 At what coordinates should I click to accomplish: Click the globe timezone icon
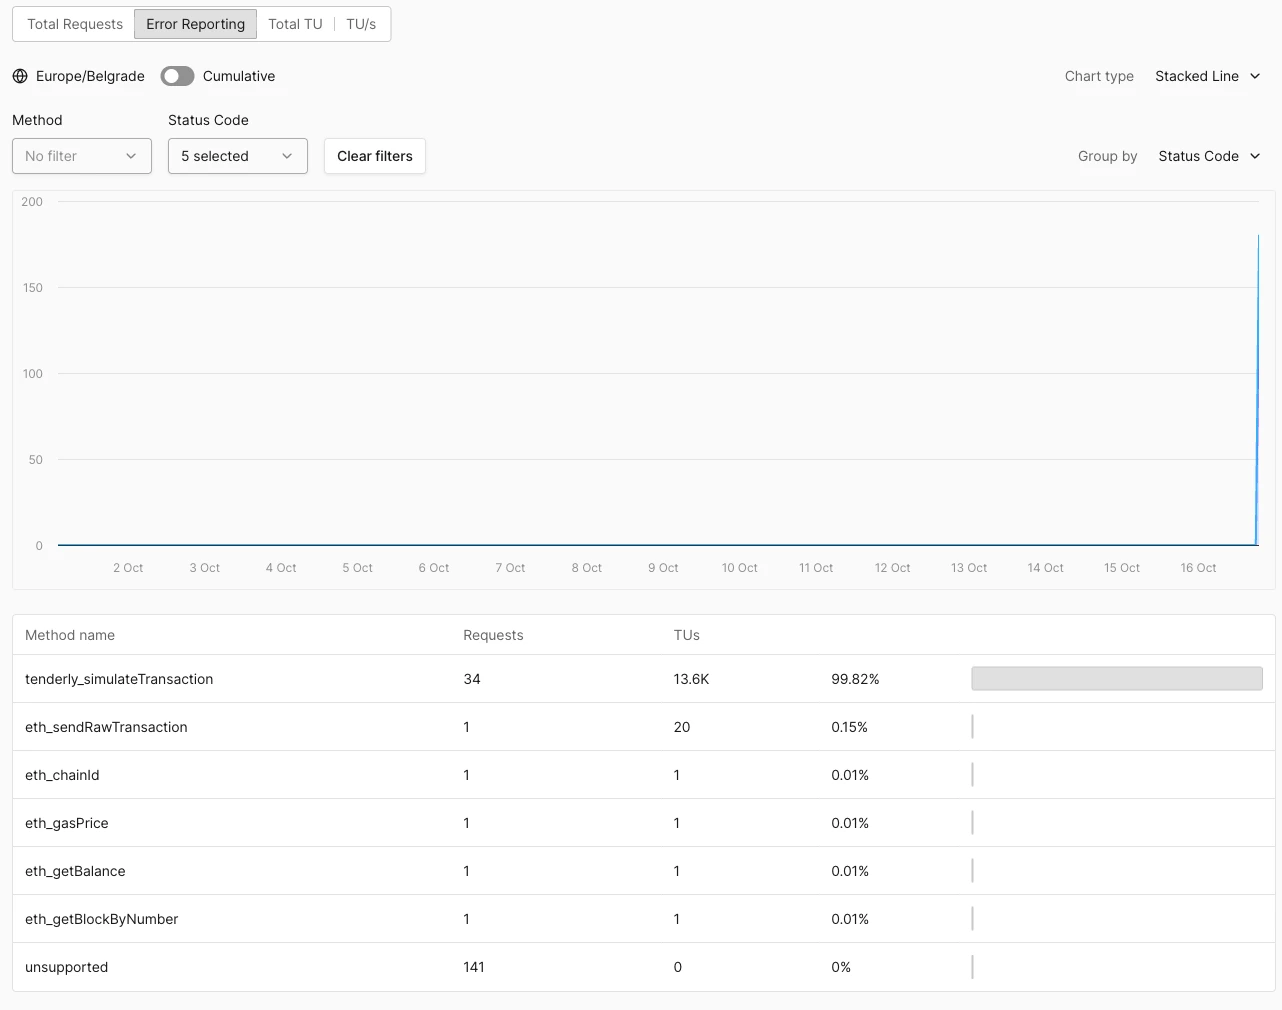[x=20, y=76]
